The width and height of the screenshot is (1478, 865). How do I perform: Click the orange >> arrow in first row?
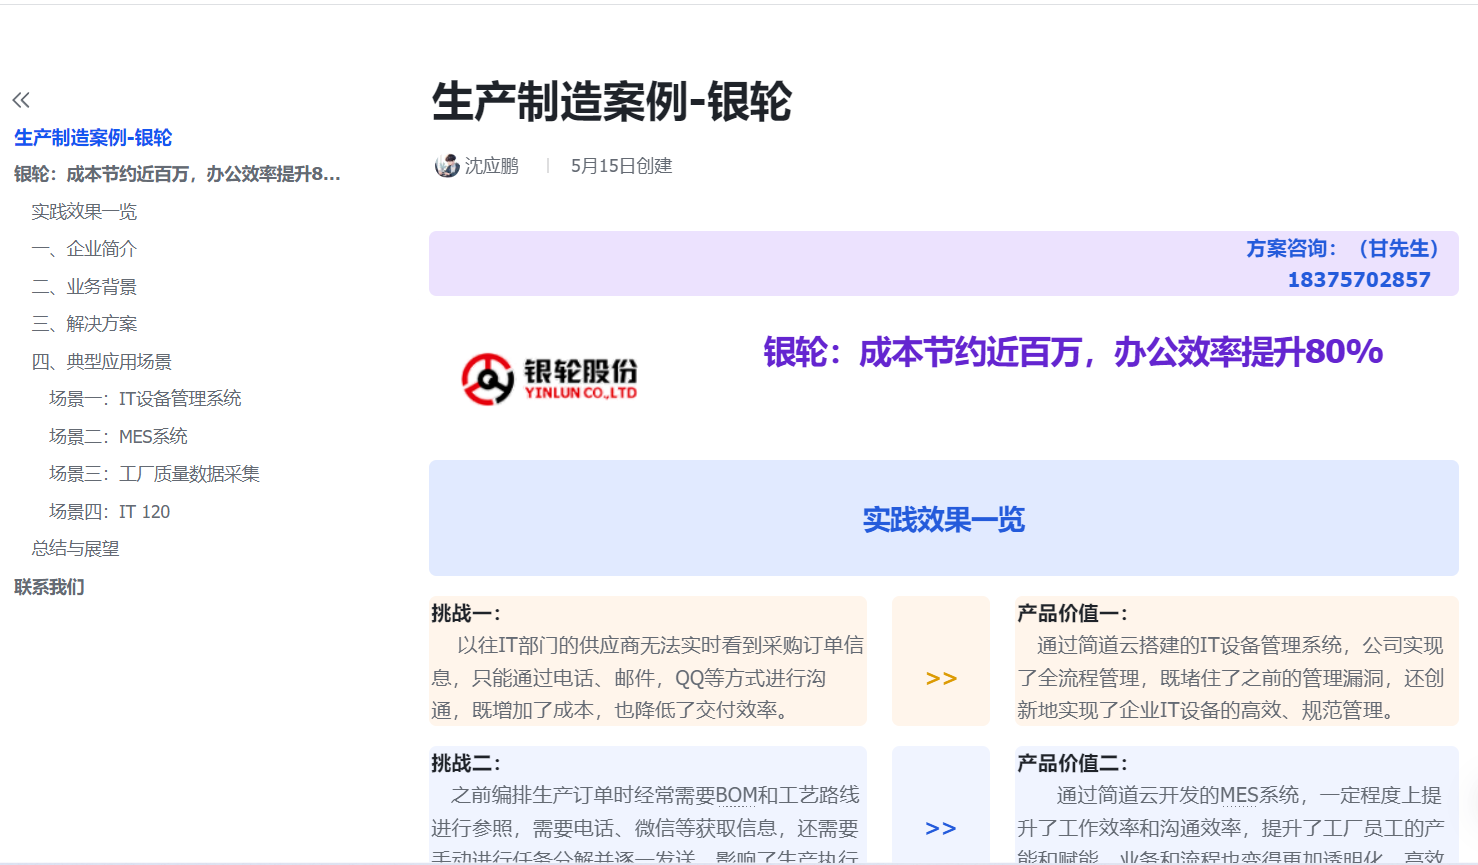941,678
